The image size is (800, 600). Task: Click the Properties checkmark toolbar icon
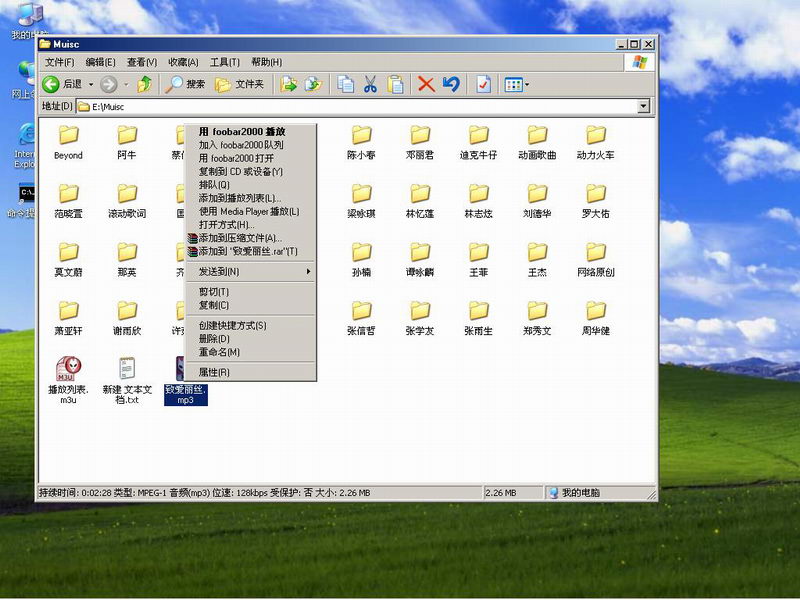483,84
